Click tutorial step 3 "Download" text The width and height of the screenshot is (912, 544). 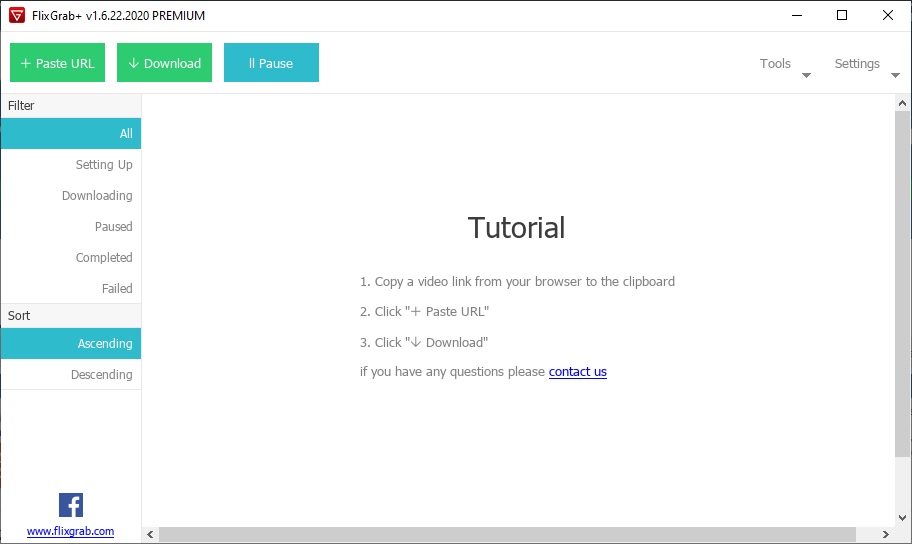423,343
